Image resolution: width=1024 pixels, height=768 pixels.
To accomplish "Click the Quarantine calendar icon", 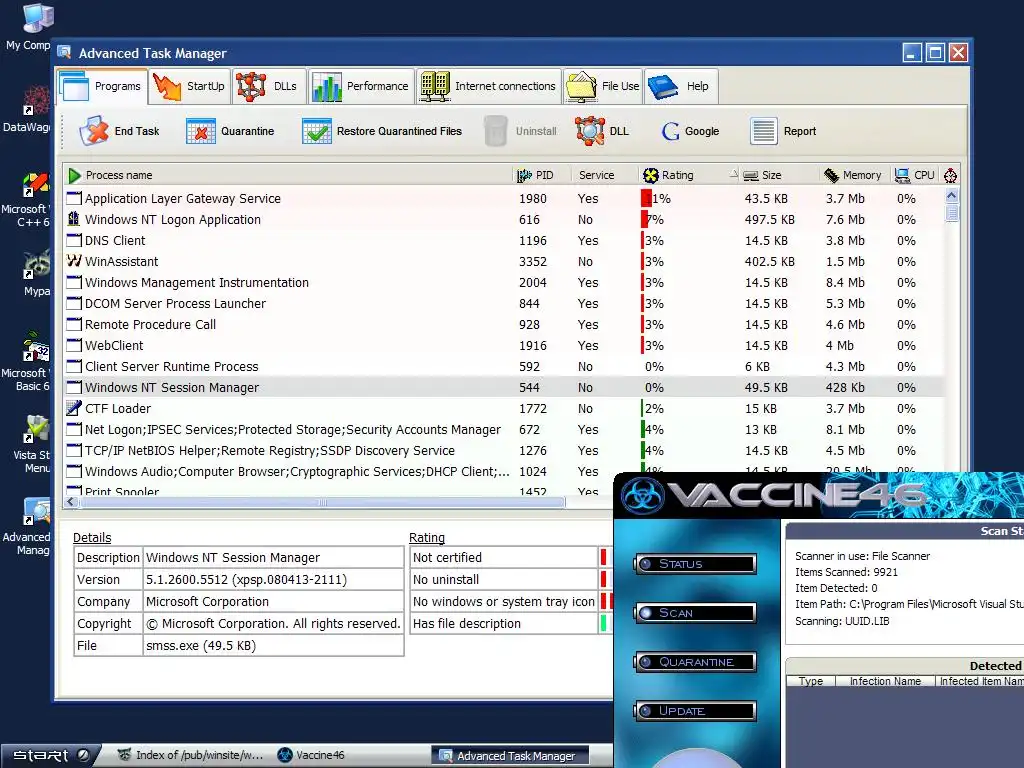I will point(201,131).
